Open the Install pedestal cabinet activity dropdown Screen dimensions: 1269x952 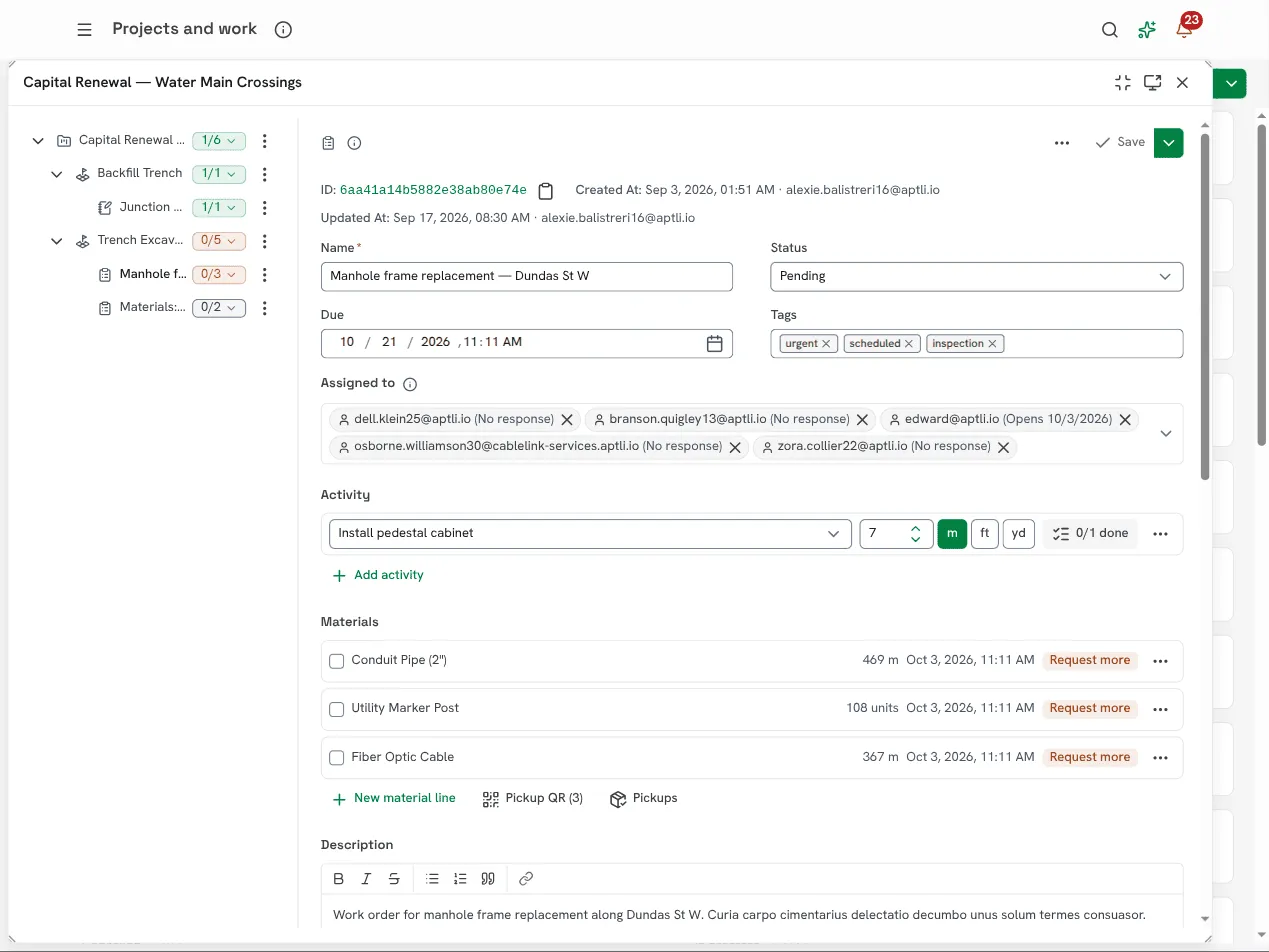point(589,534)
